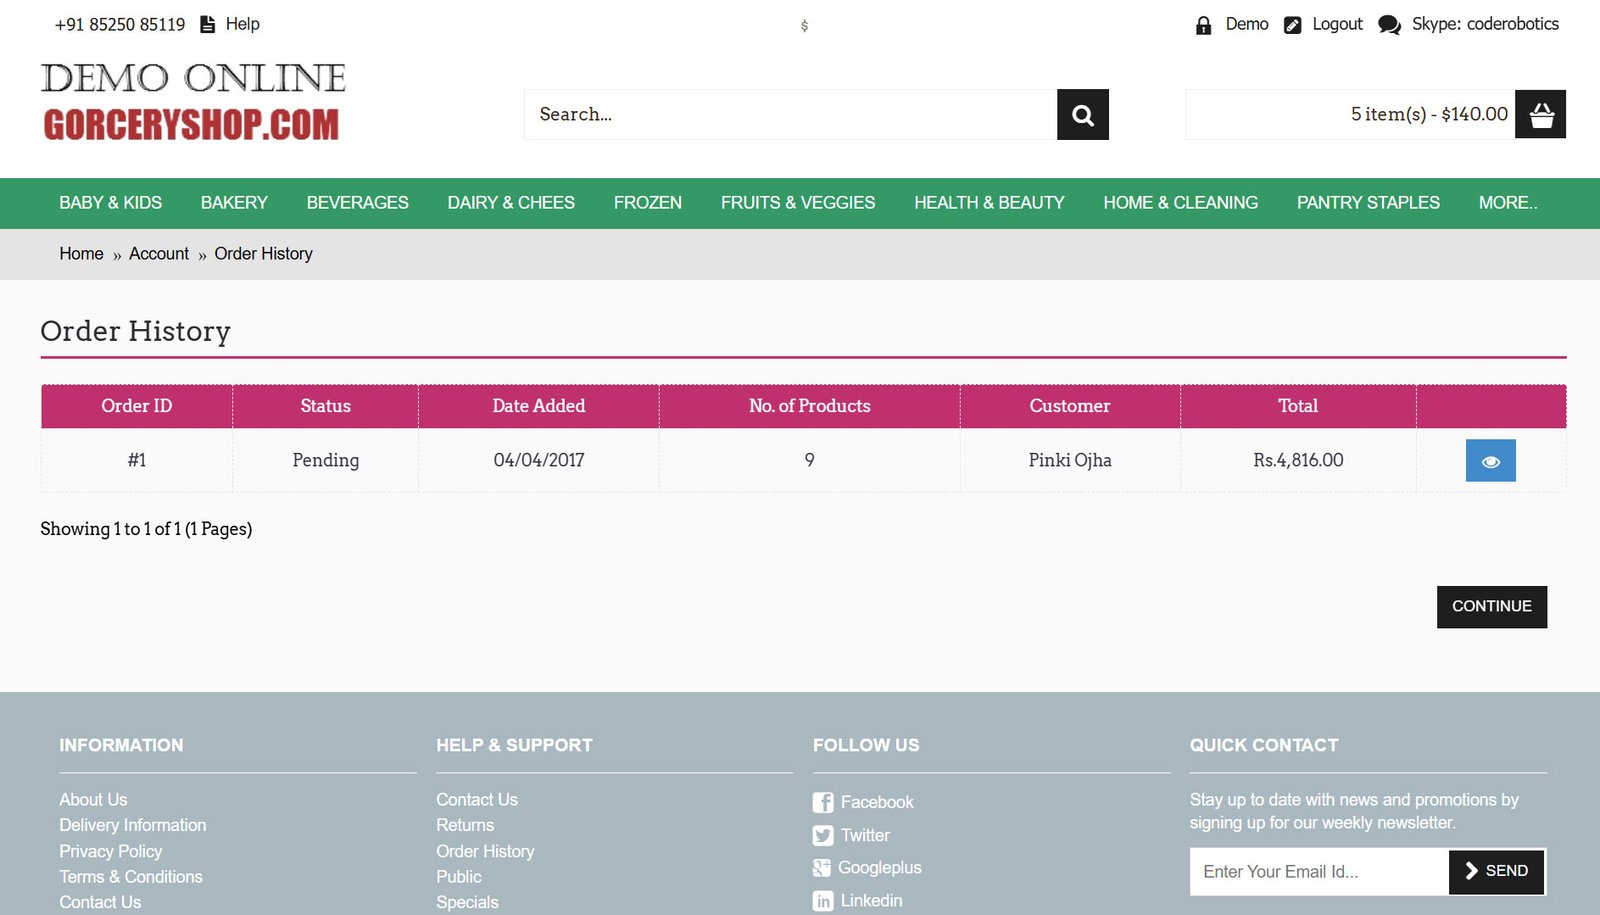Screen dimensions: 1600x915
Task: Click Facebook text link
Action: coord(877,802)
